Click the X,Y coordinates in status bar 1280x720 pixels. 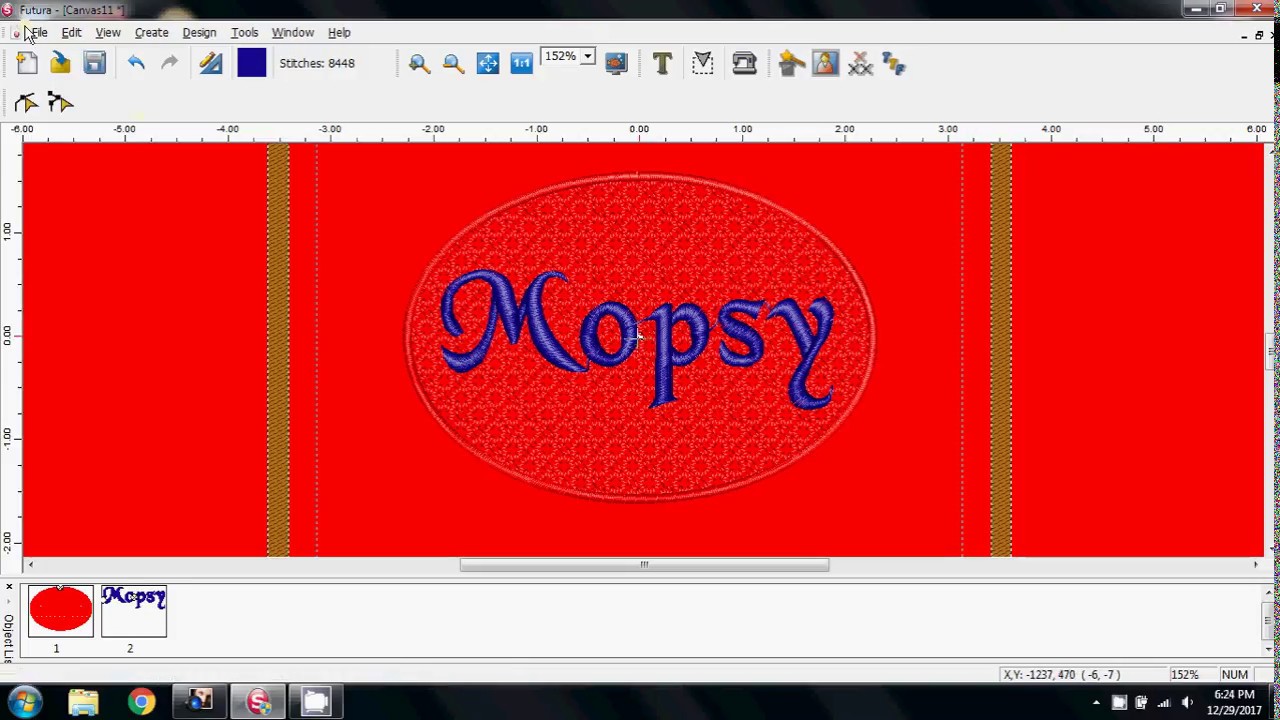tap(1061, 675)
